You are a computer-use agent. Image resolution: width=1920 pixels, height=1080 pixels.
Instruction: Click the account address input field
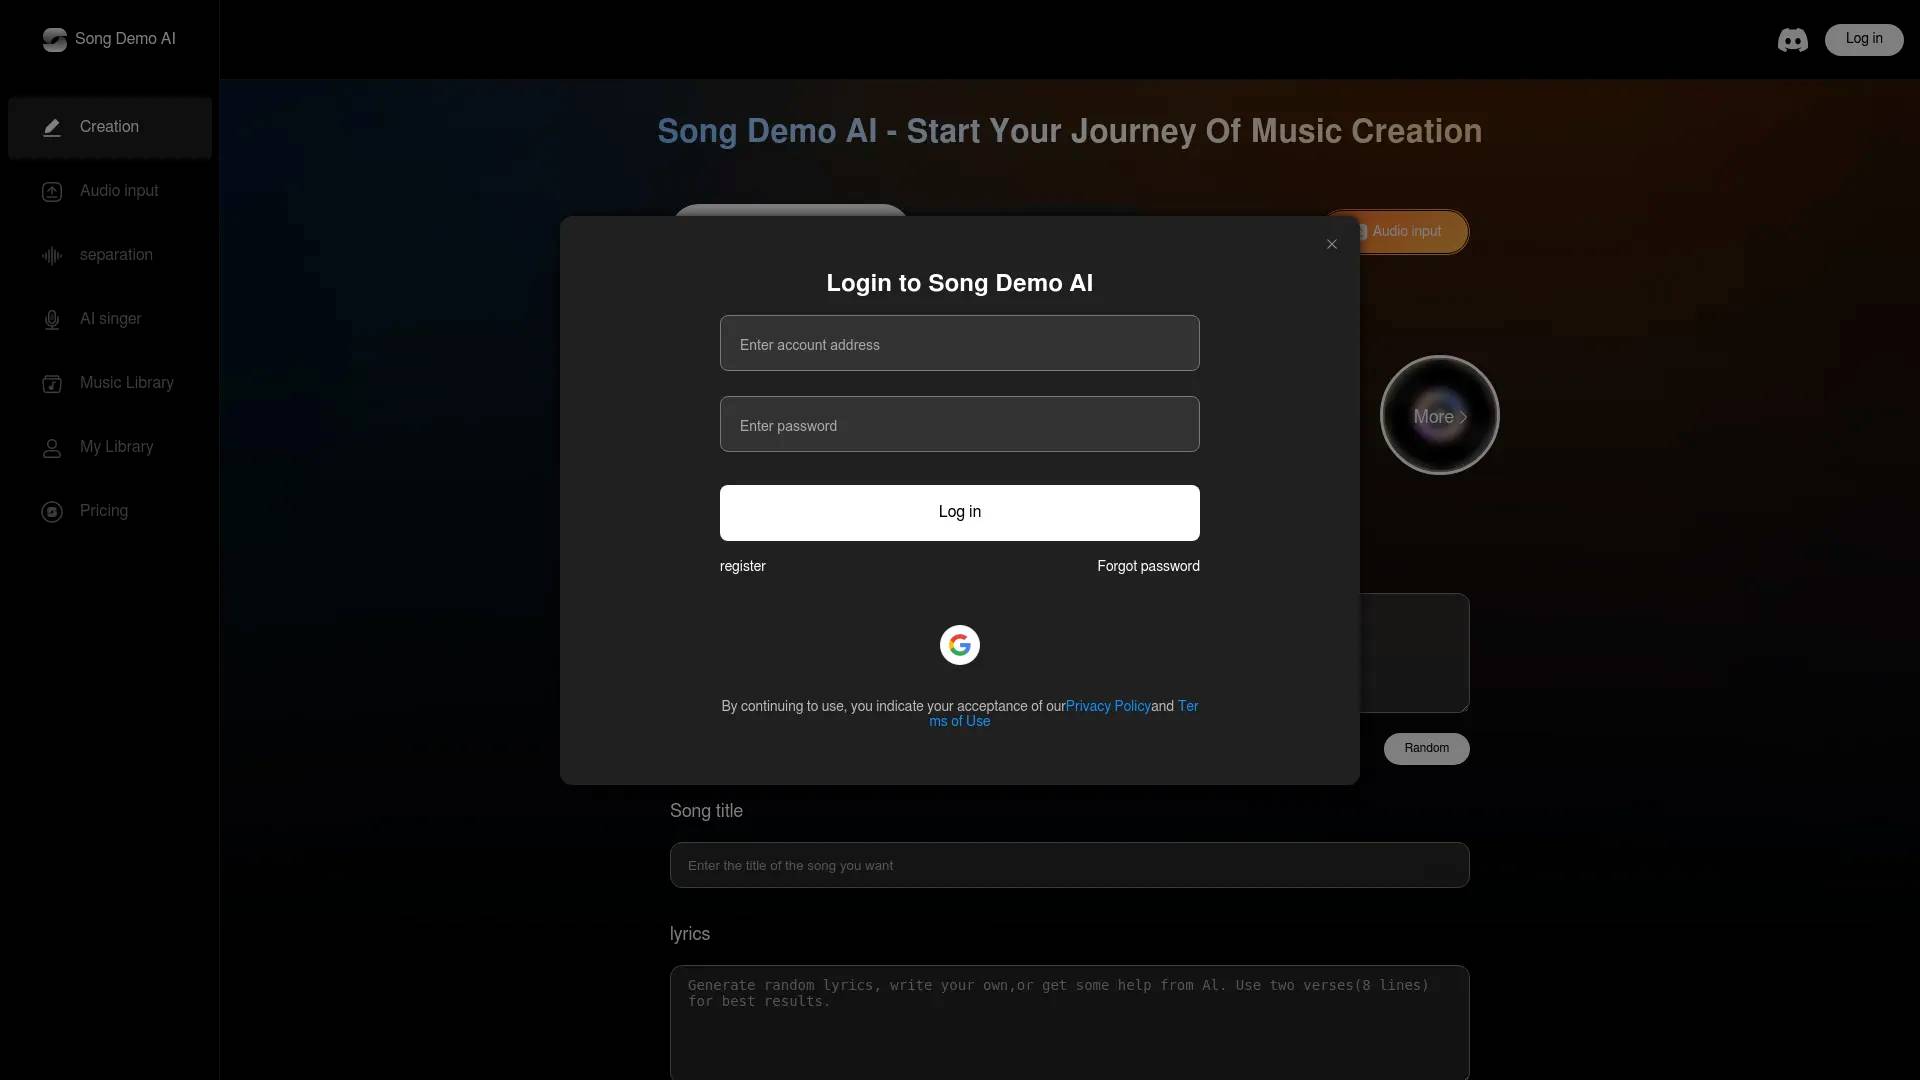[x=959, y=343]
